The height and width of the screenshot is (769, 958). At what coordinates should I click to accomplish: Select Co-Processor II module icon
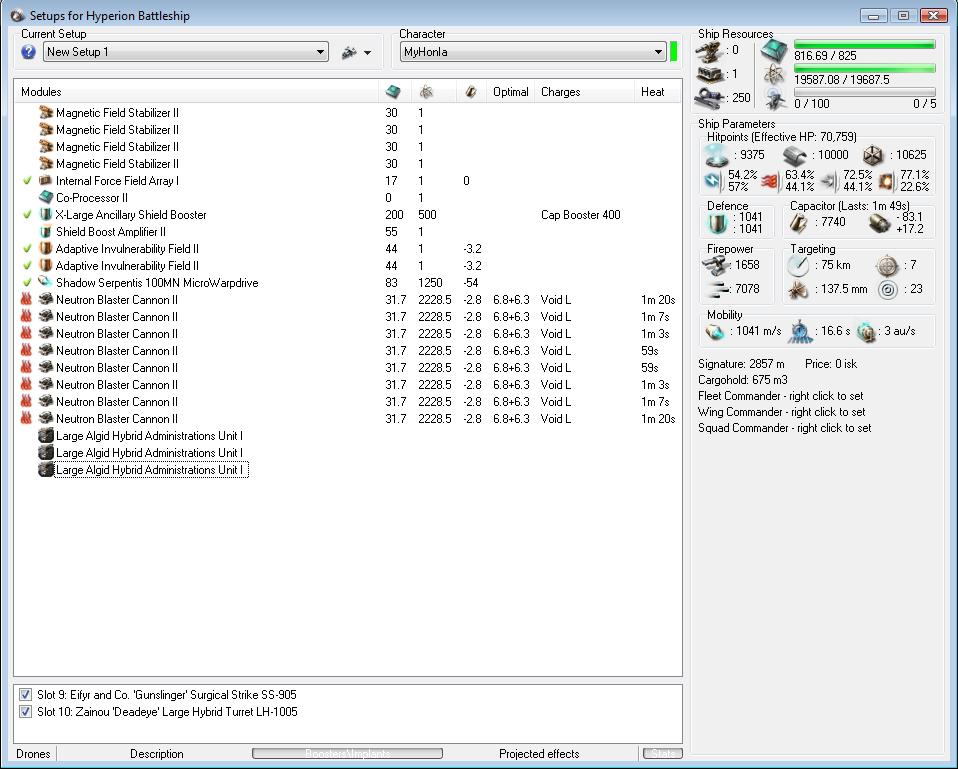(46, 197)
